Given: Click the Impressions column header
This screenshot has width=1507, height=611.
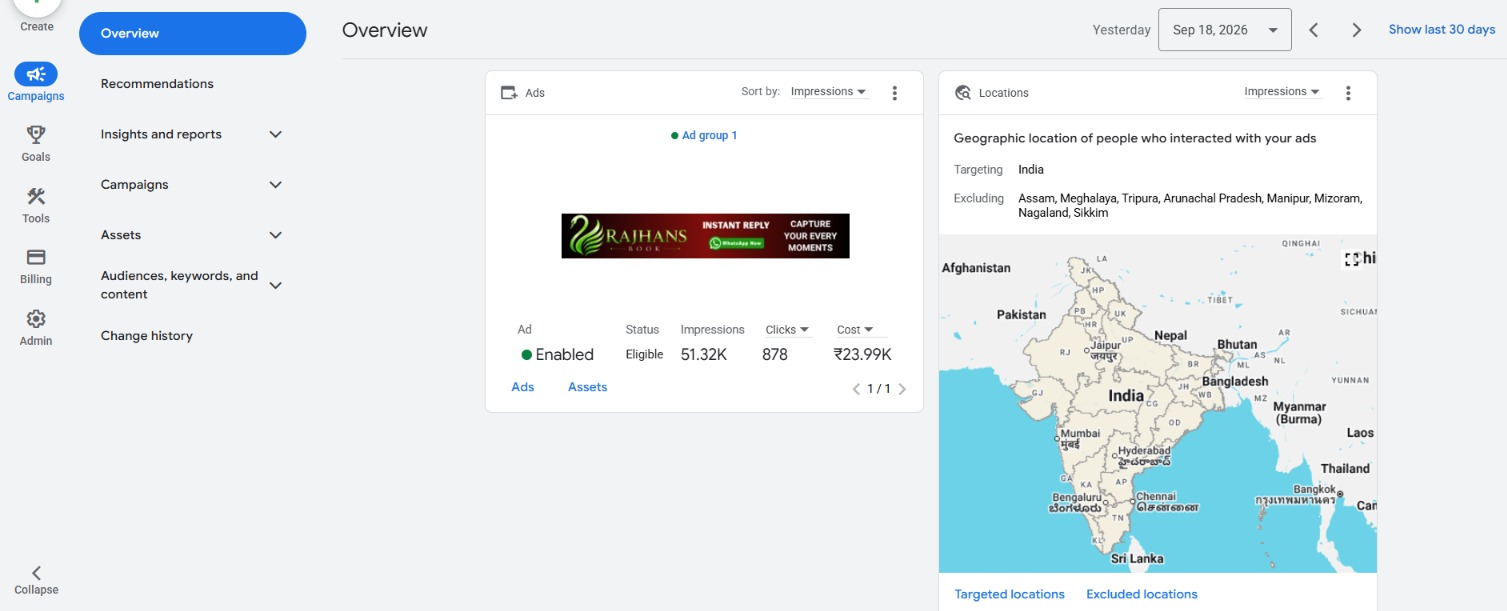Looking at the screenshot, I should pos(712,329).
